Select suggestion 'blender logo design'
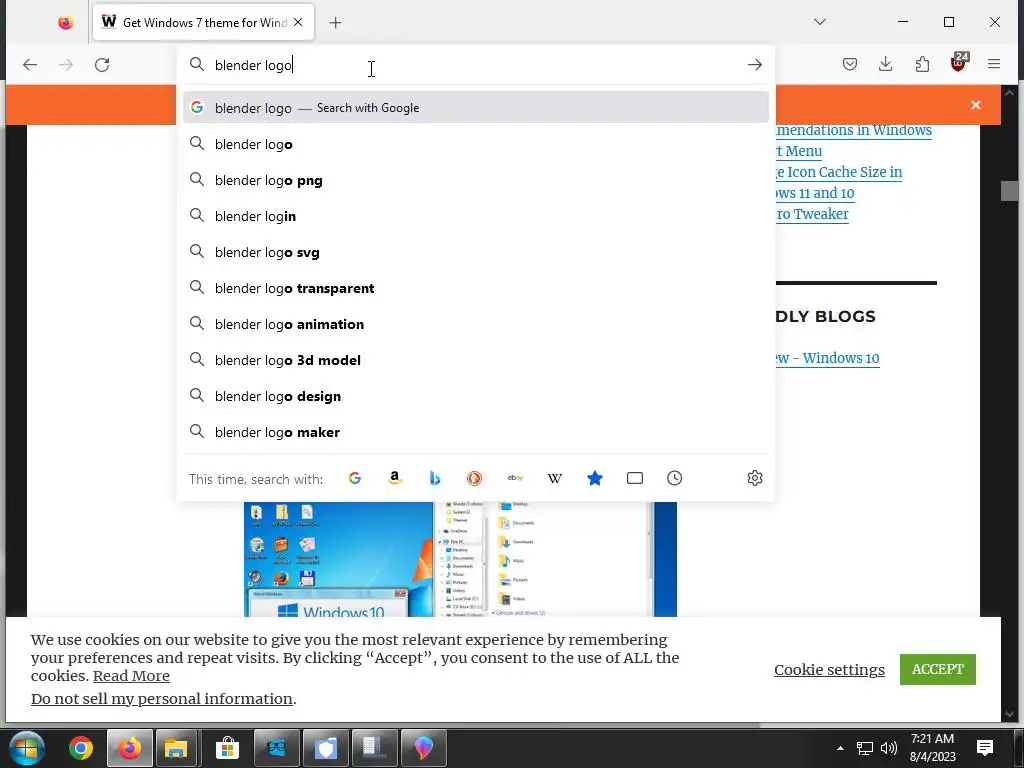The height and width of the screenshot is (768, 1024). coord(475,396)
